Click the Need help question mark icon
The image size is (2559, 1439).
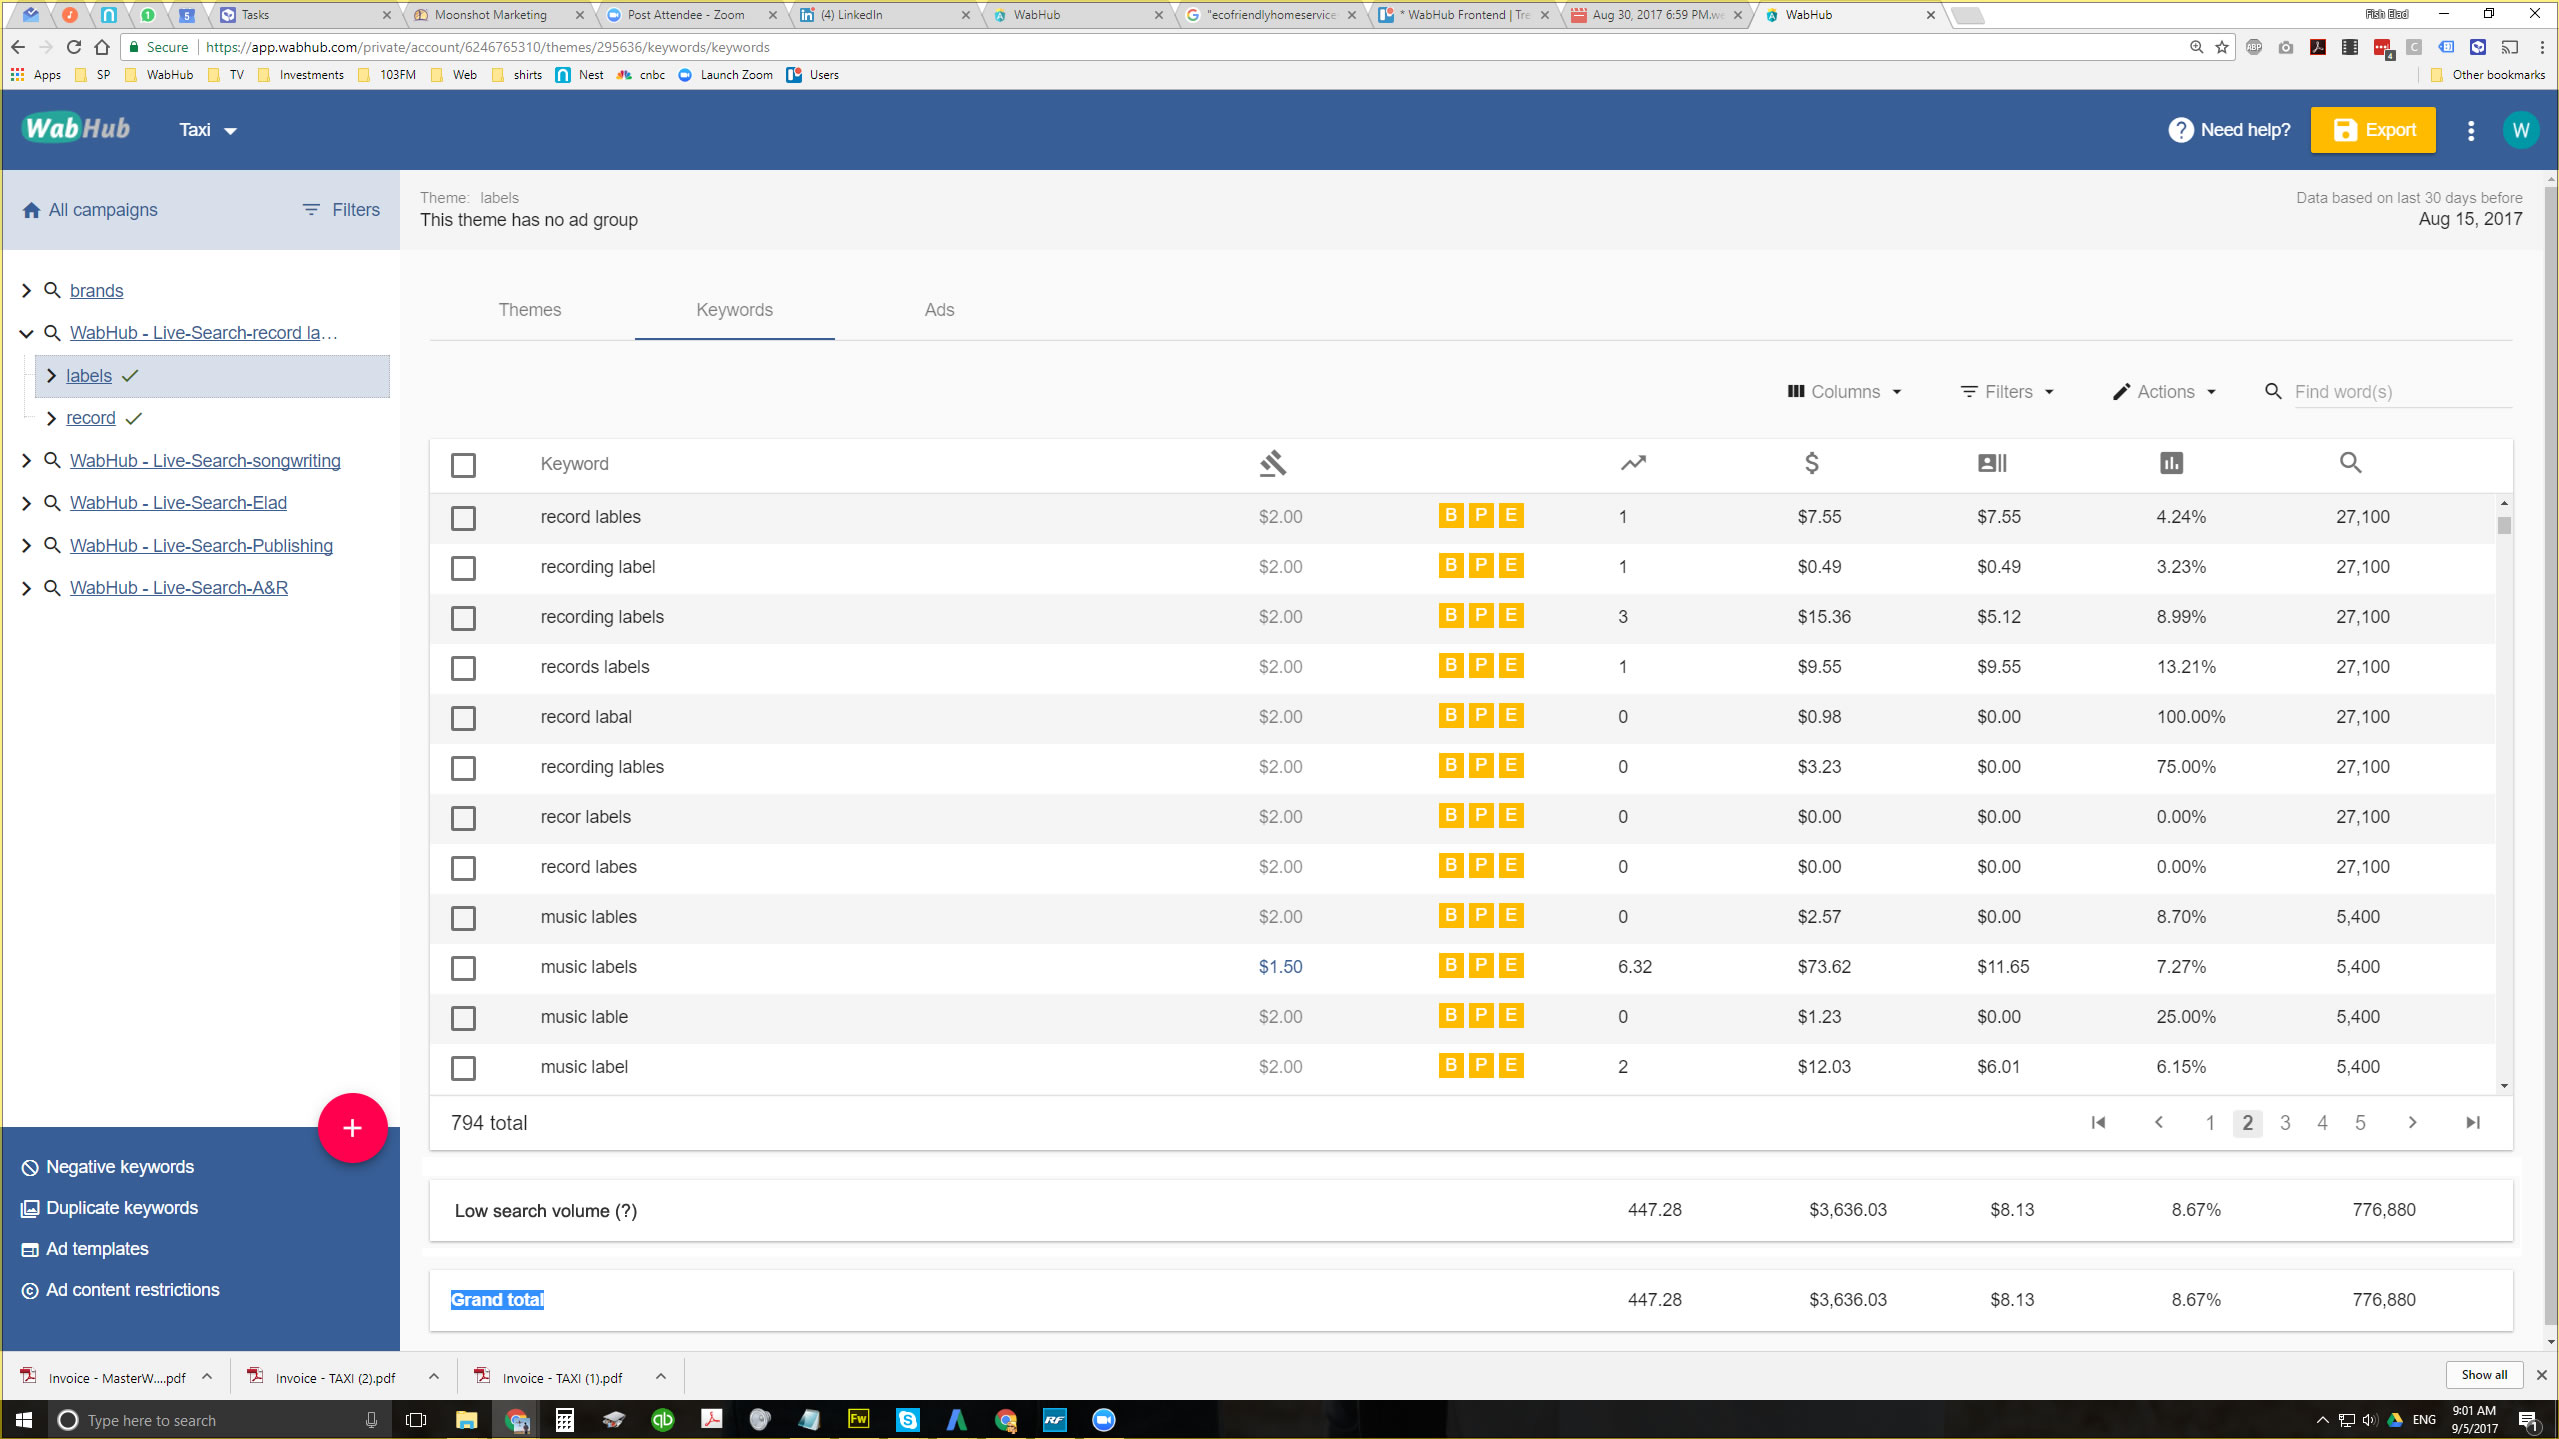(x=2180, y=130)
